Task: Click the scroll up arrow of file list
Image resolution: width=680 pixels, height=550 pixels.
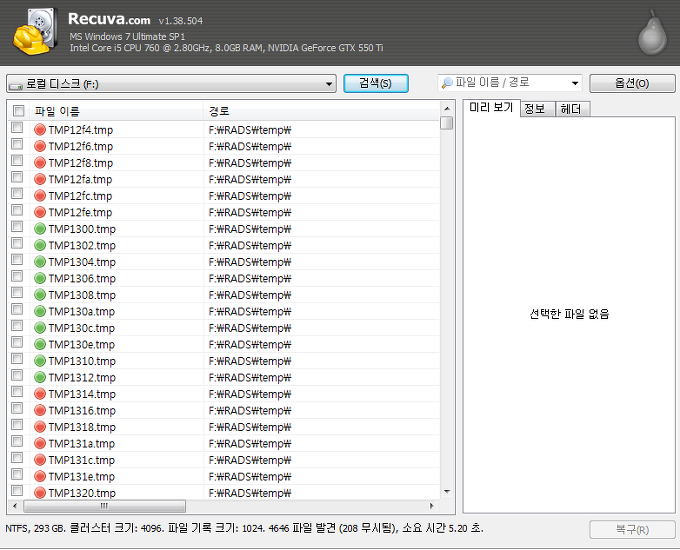Action: (x=447, y=108)
